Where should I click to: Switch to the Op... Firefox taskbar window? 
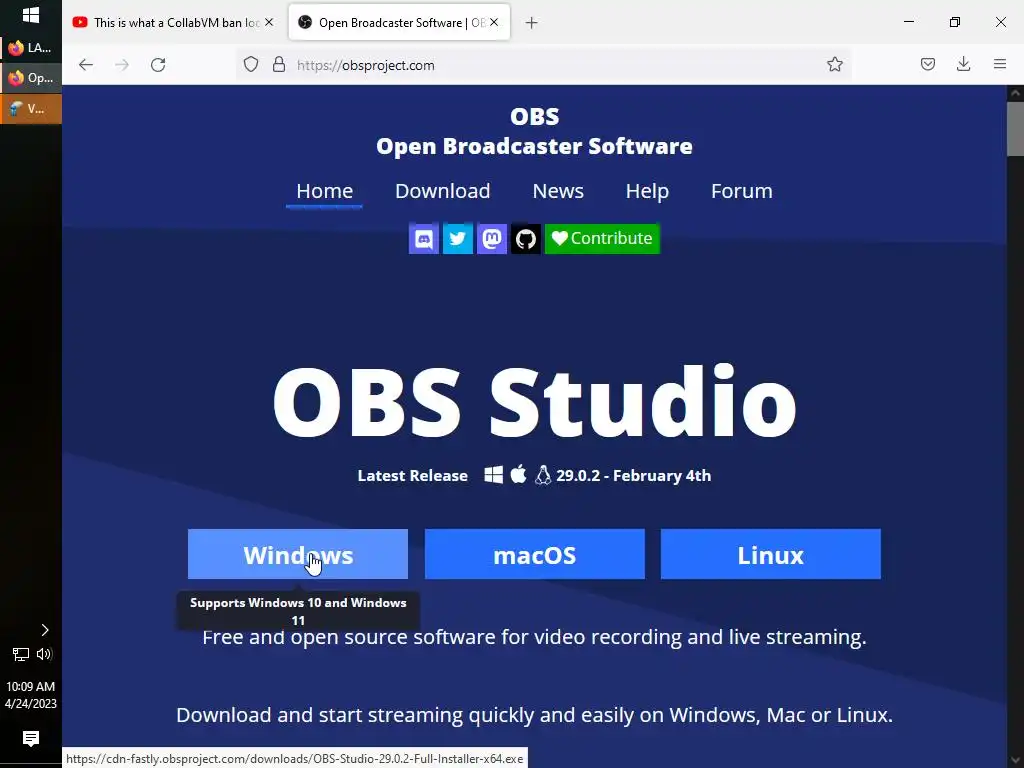click(x=31, y=78)
